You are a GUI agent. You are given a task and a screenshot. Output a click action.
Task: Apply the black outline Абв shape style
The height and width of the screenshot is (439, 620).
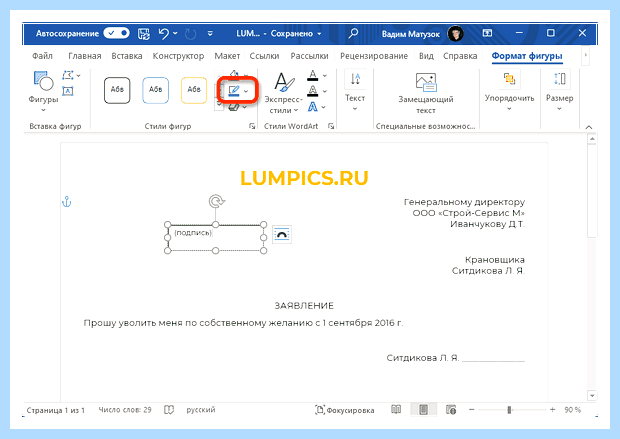coord(117,90)
